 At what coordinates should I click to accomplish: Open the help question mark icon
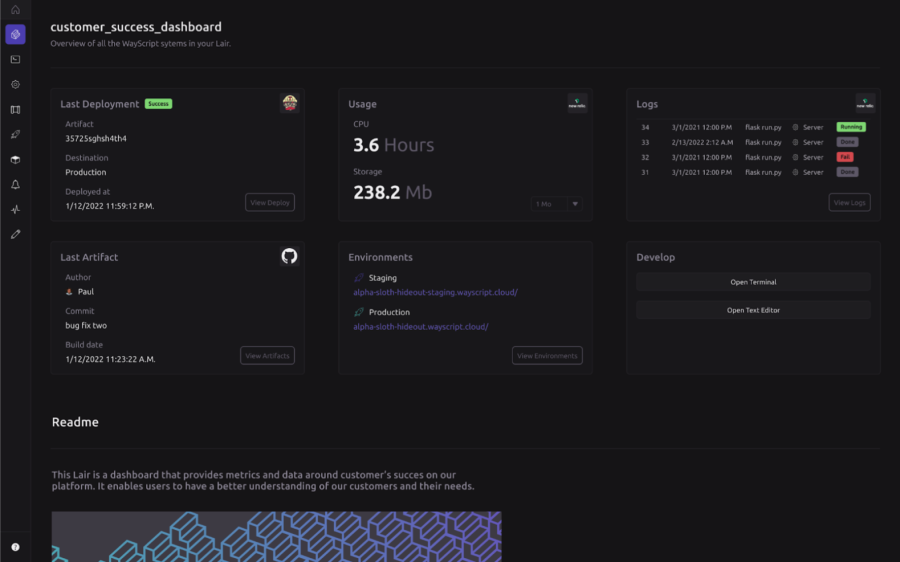pos(15,547)
